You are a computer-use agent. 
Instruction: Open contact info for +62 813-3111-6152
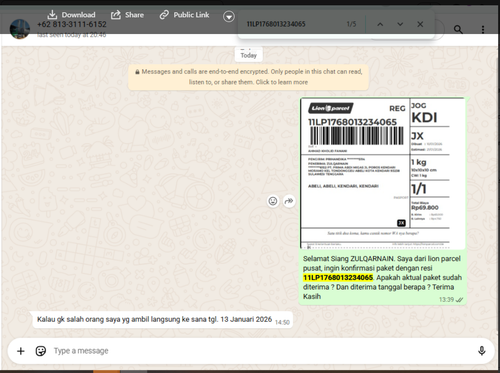(x=72, y=24)
